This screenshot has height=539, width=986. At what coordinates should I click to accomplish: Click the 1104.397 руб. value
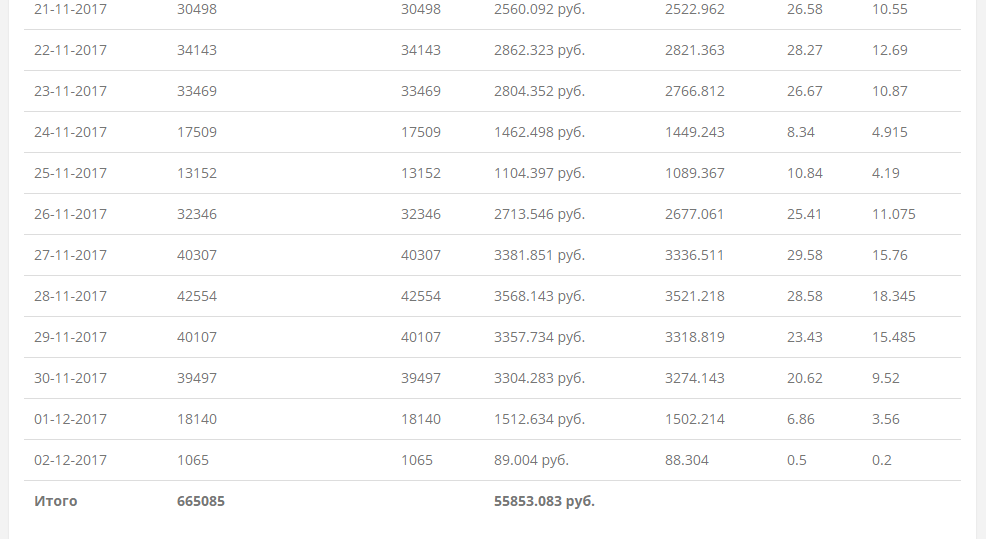coord(539,173)
